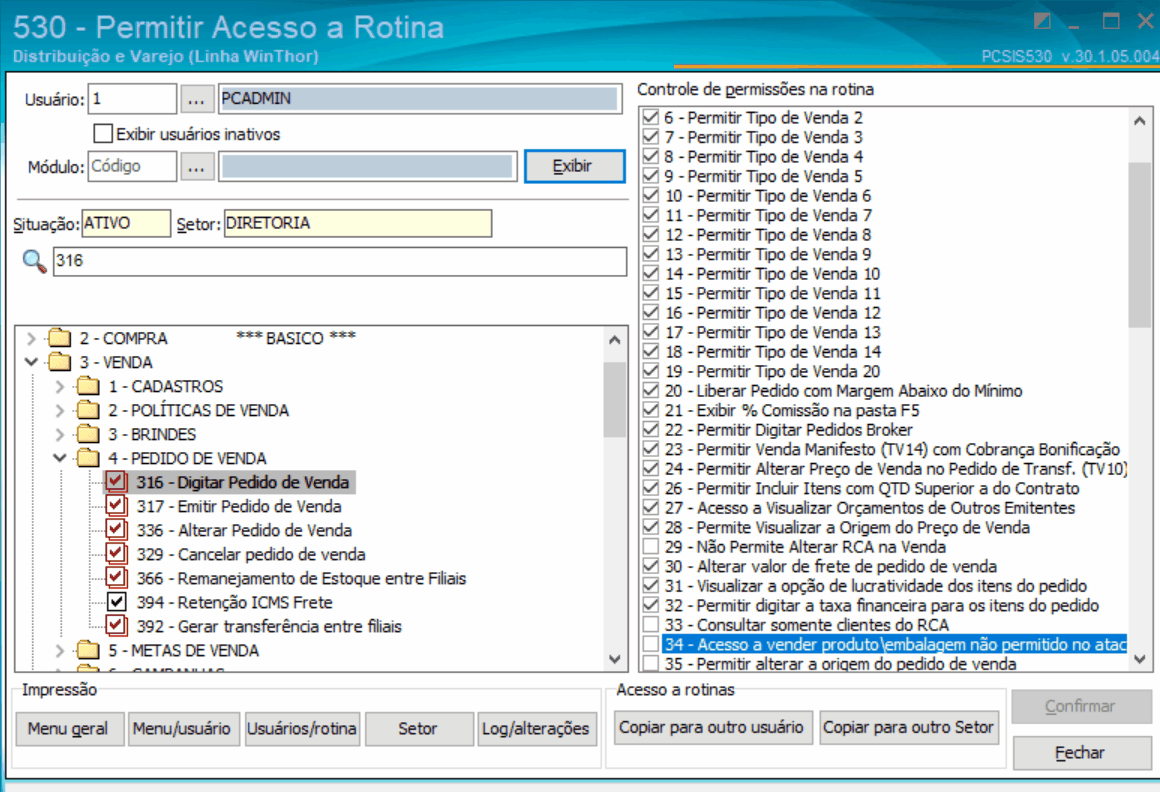Expand the 1 - CADASTROS node
The height and width of the screenshot is (792, 1160).
pos(60,386)
